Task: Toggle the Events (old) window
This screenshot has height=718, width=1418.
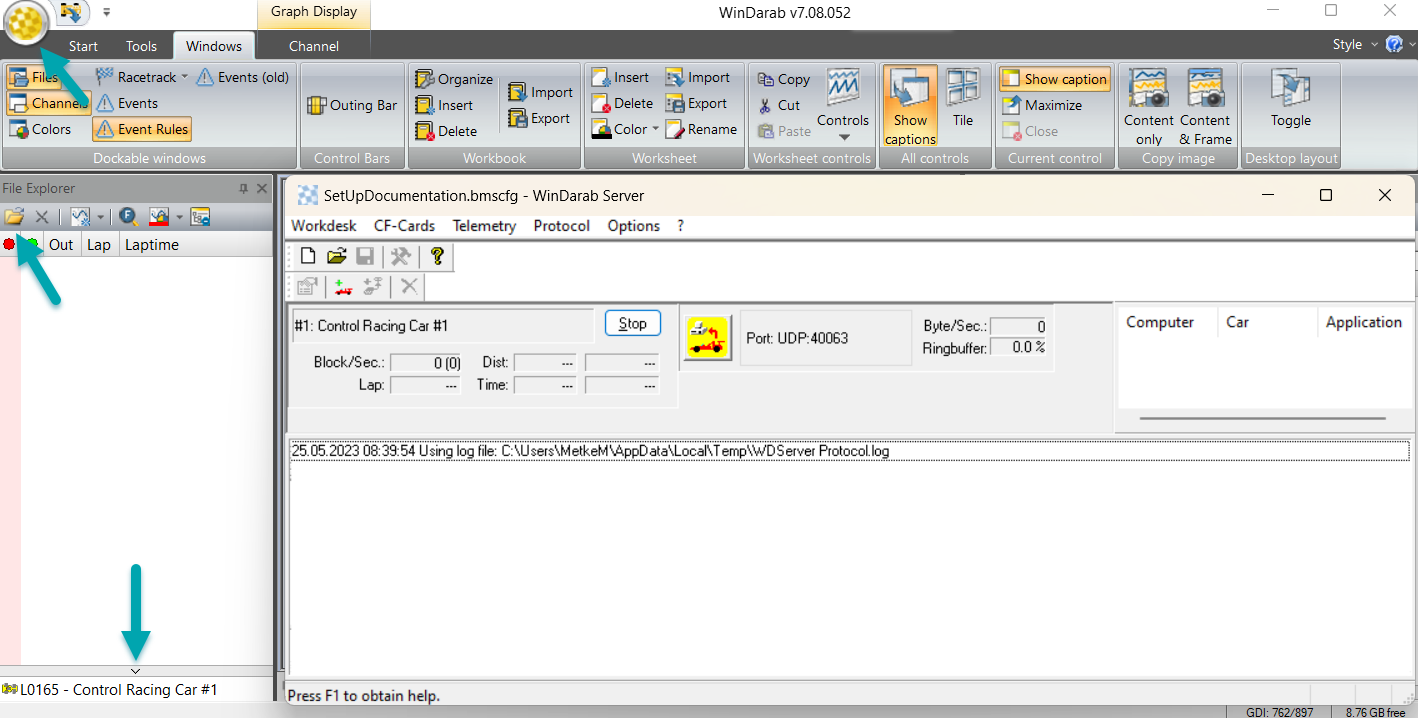Action: (243, 77)
